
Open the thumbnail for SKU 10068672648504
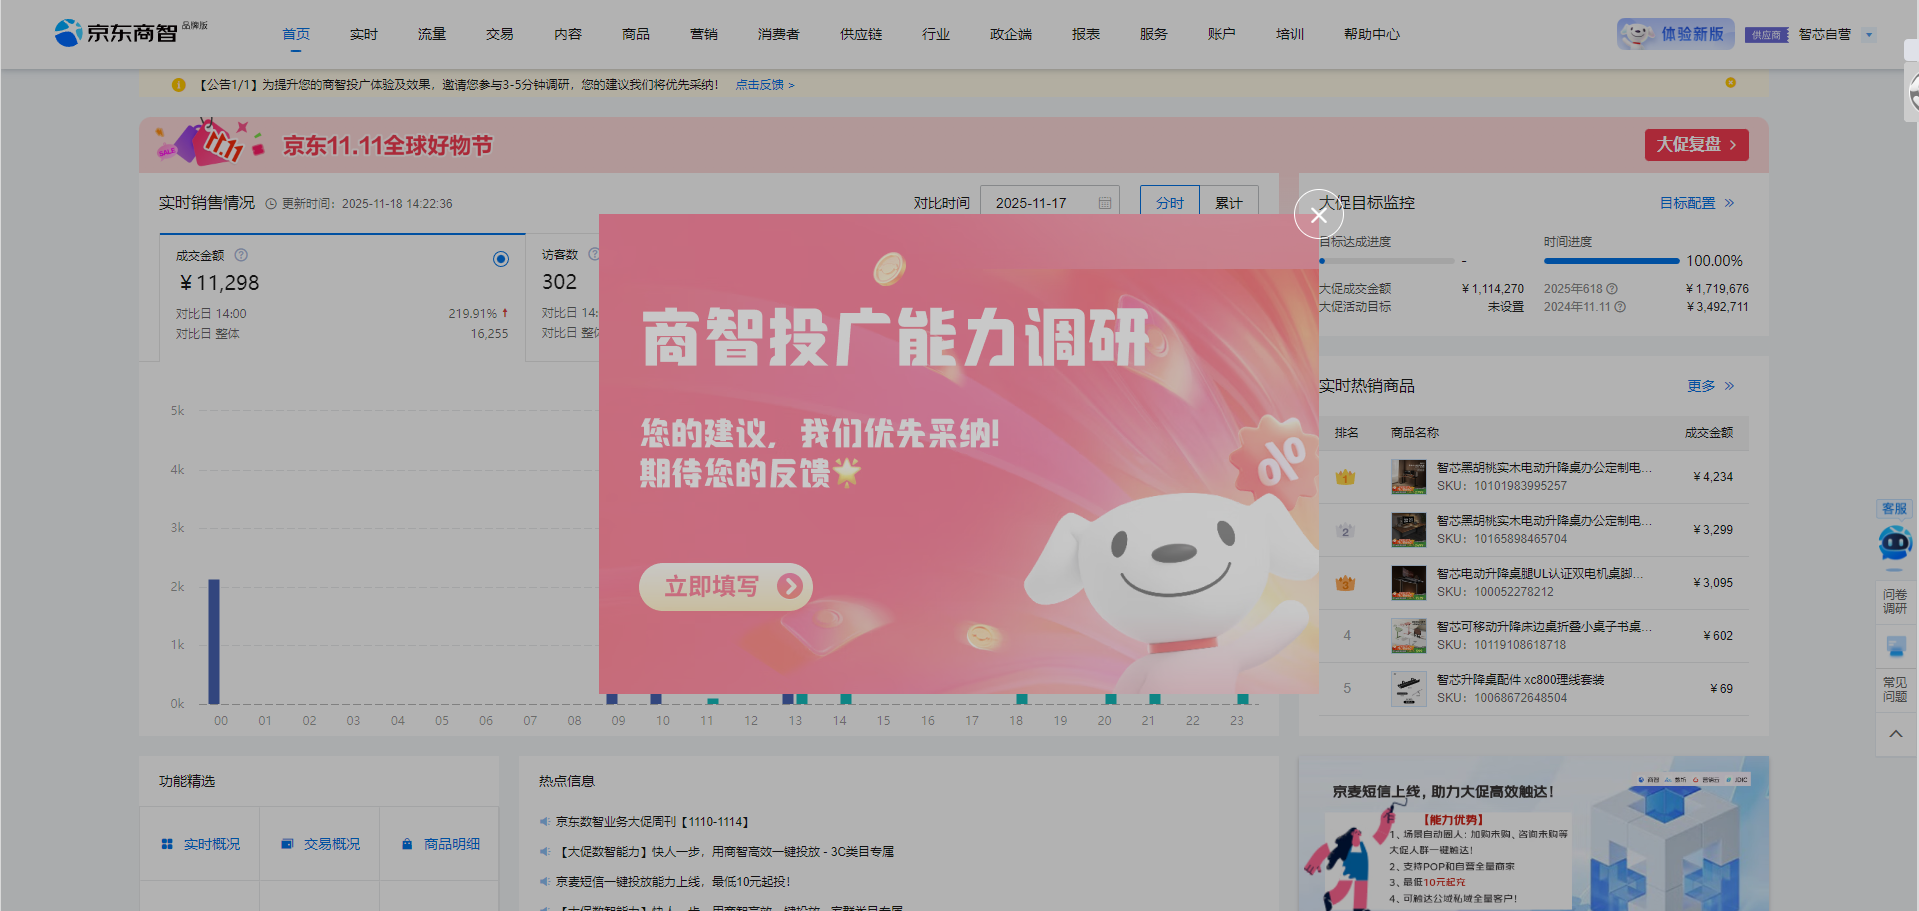coord(1409,689)
